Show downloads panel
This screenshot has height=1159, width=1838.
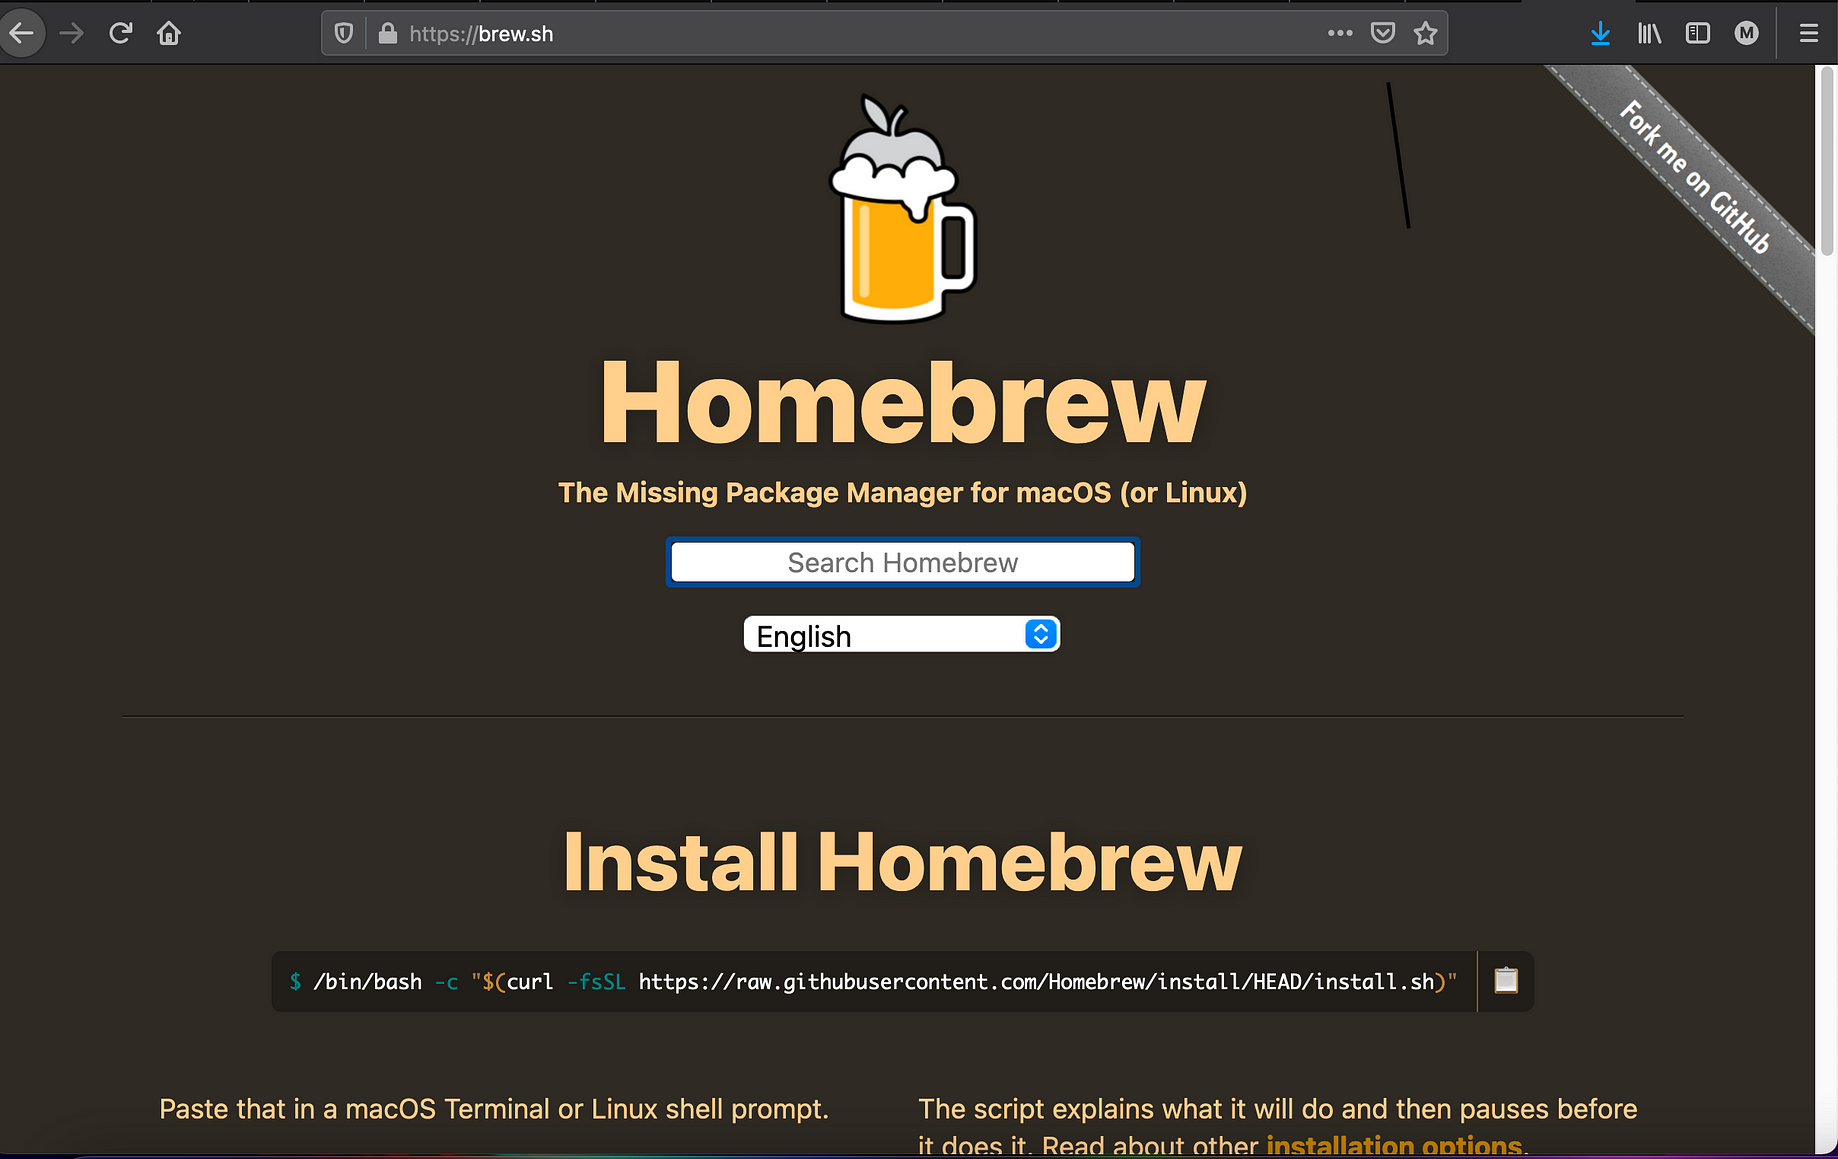[1600, 33]
